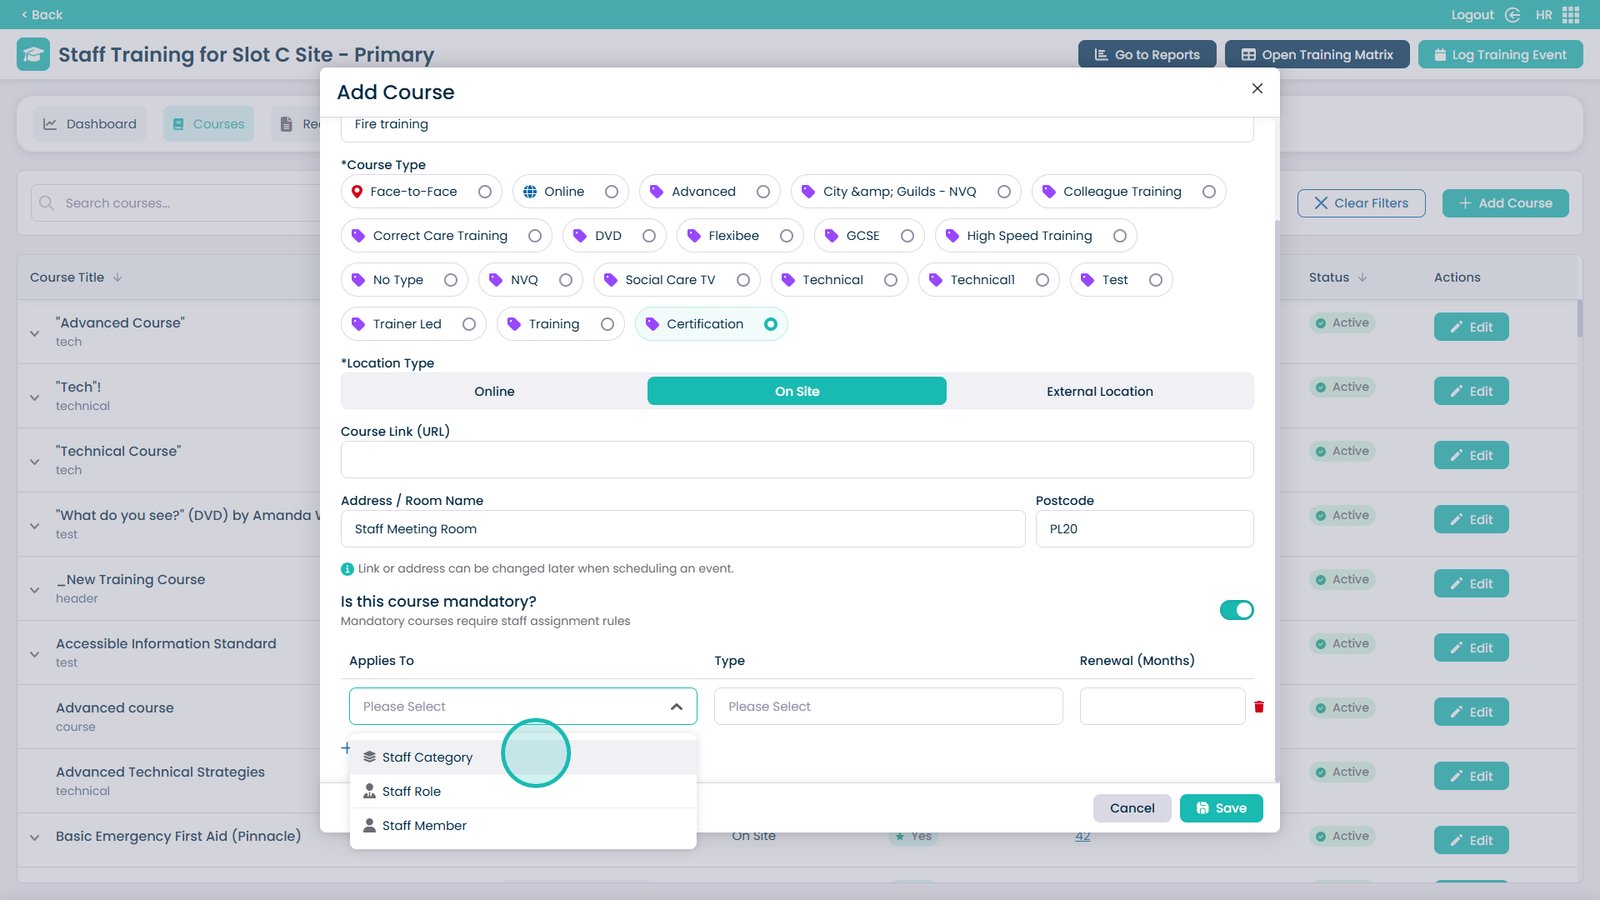Click the Online globe icon

click(530, 192)
